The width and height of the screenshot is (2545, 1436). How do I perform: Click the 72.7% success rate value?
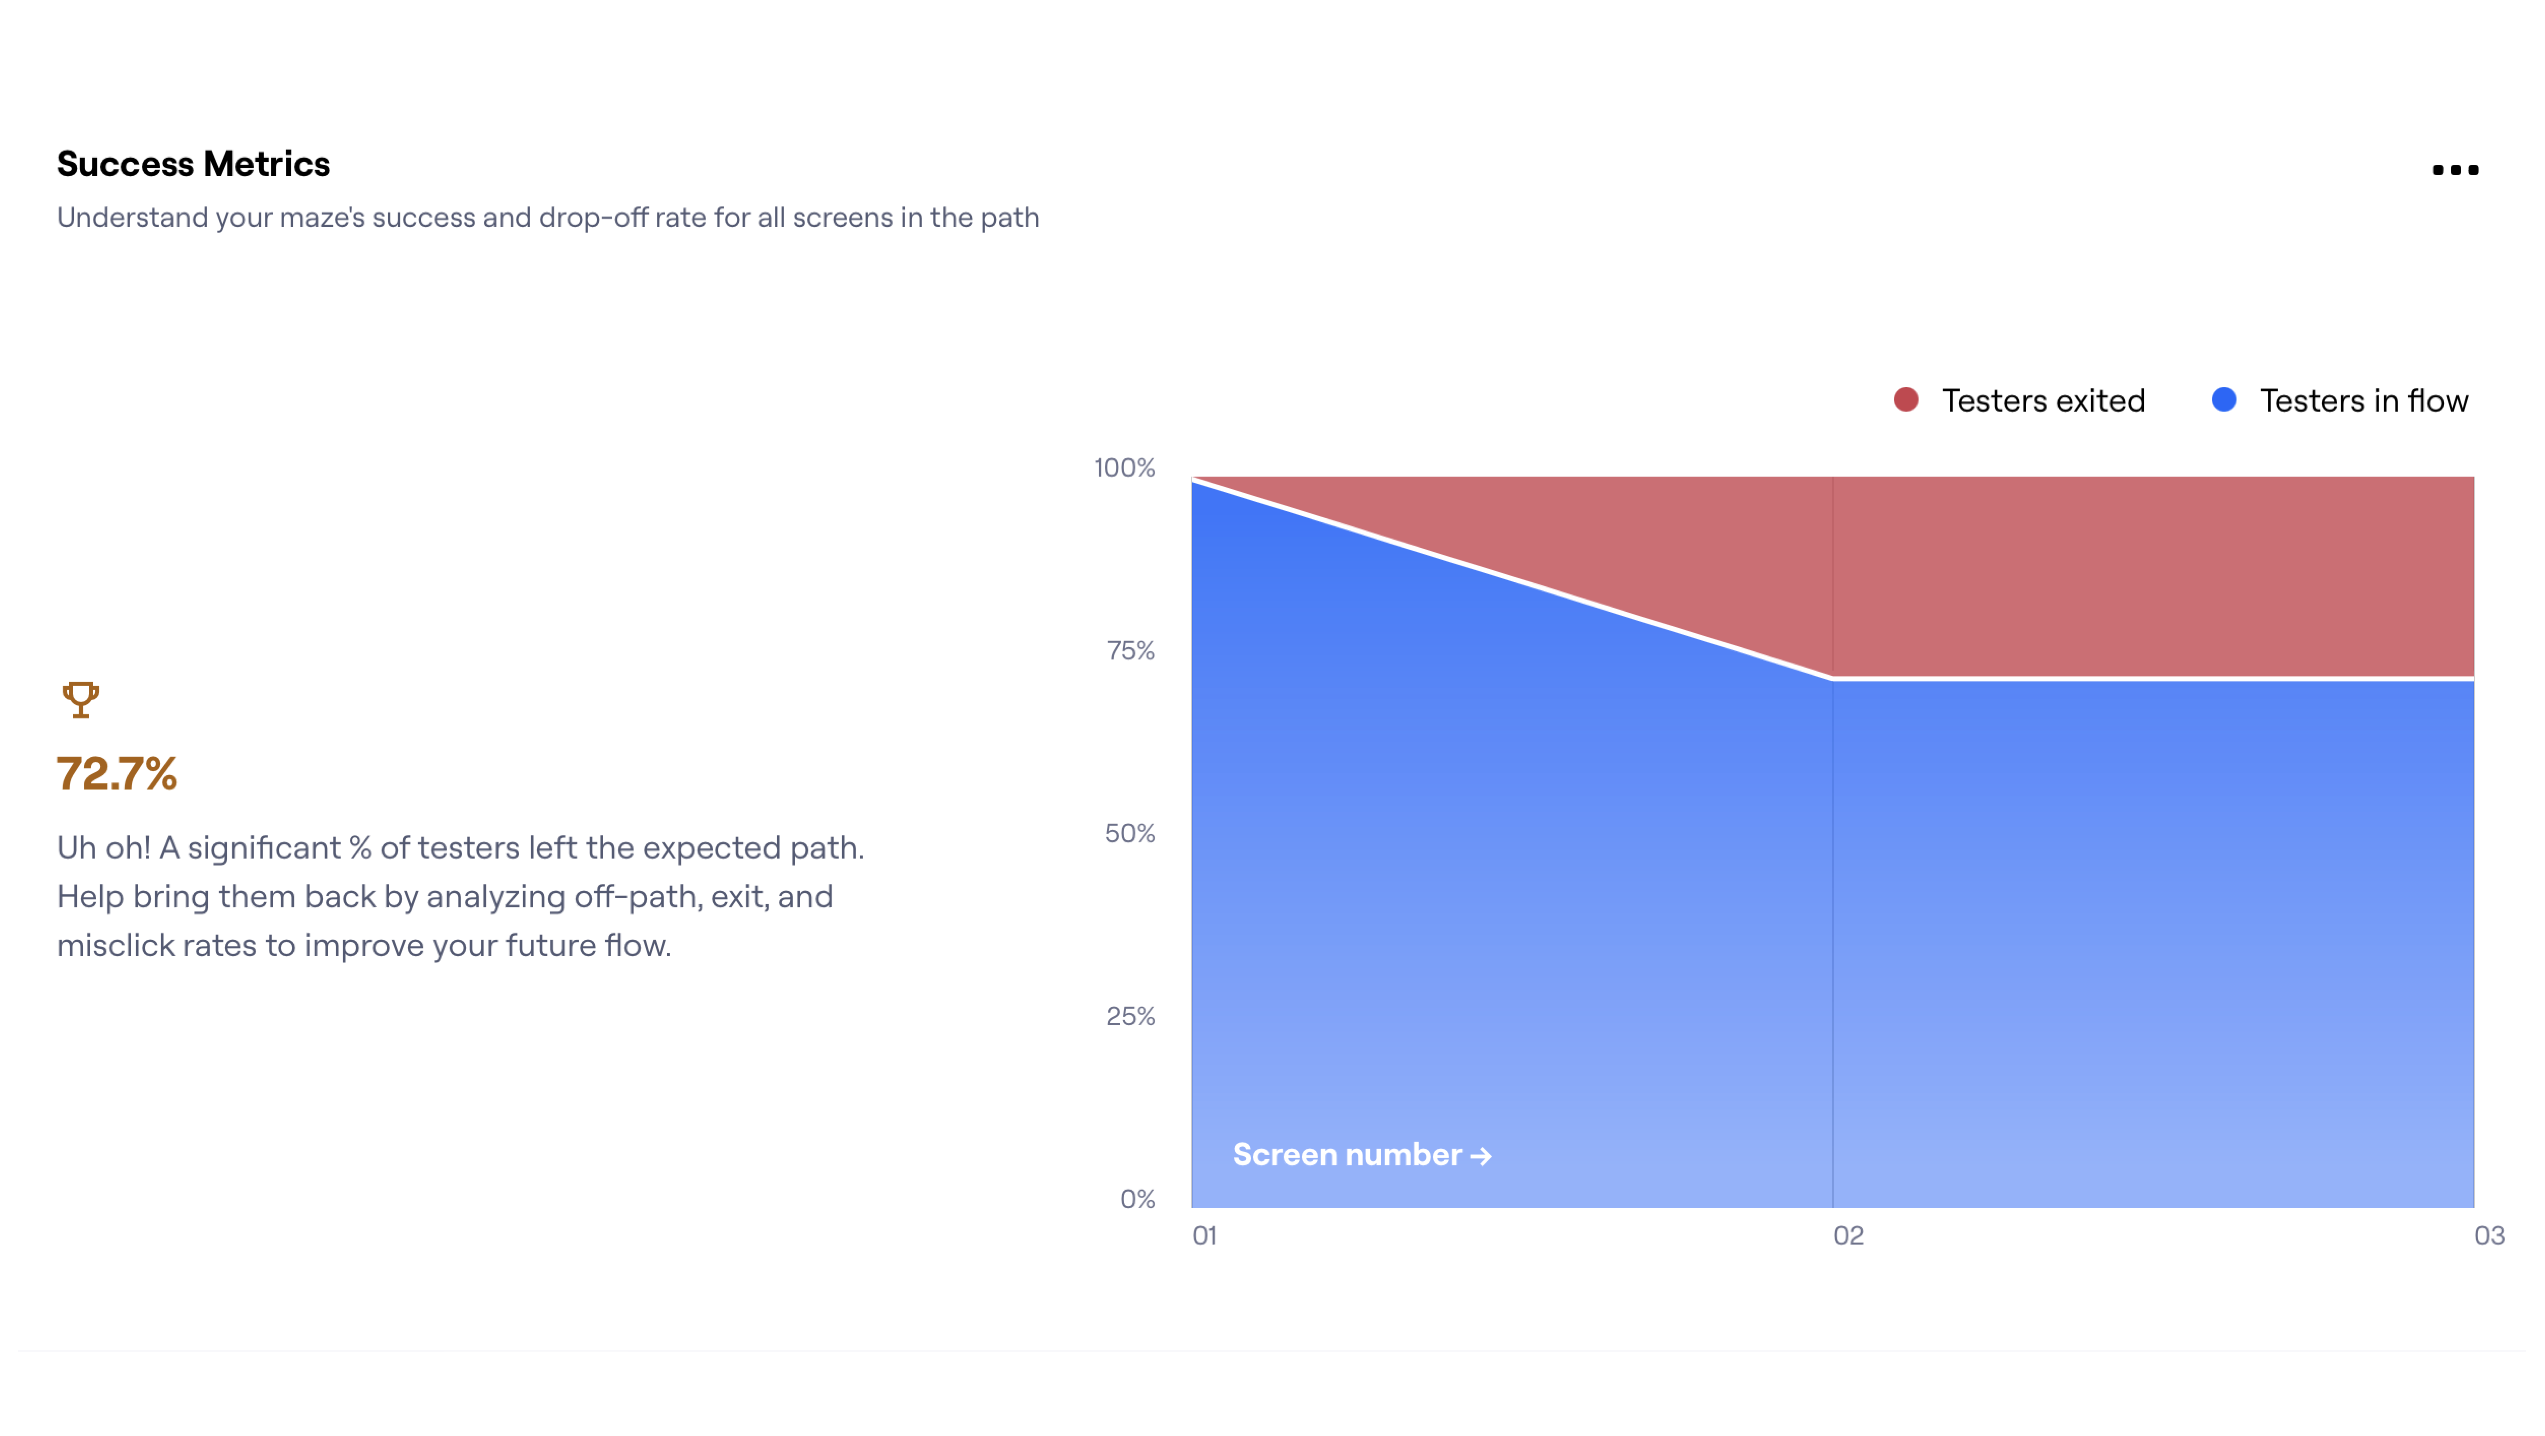[x=117, y=774]
